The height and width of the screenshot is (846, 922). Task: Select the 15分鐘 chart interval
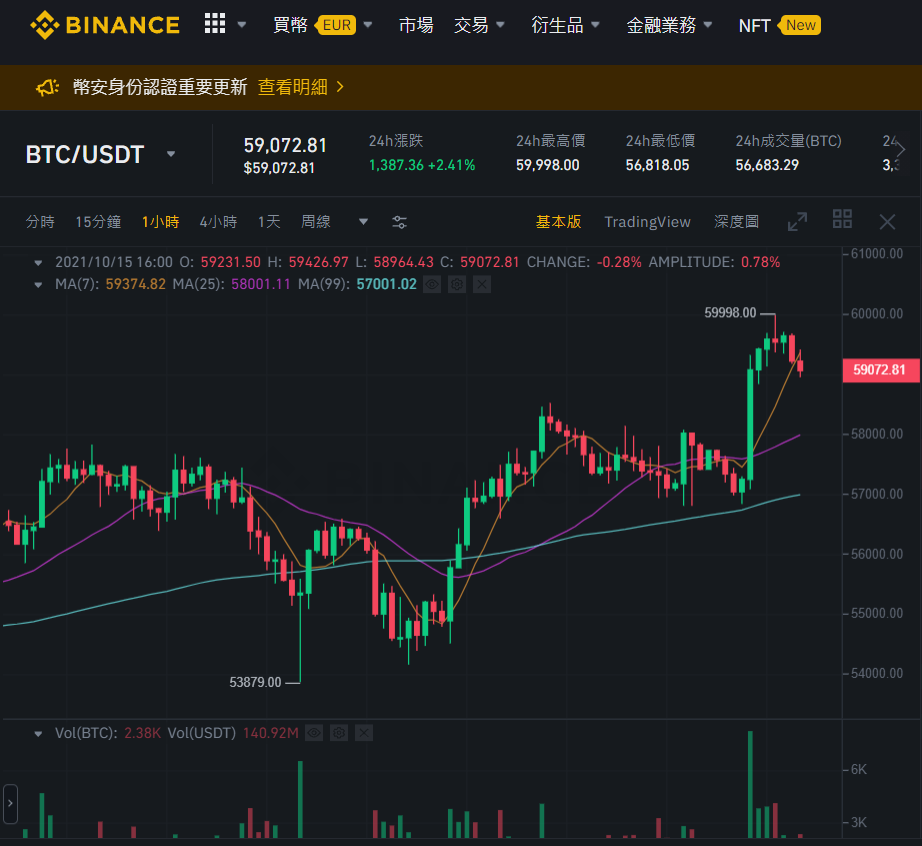(x=98, y=222)
